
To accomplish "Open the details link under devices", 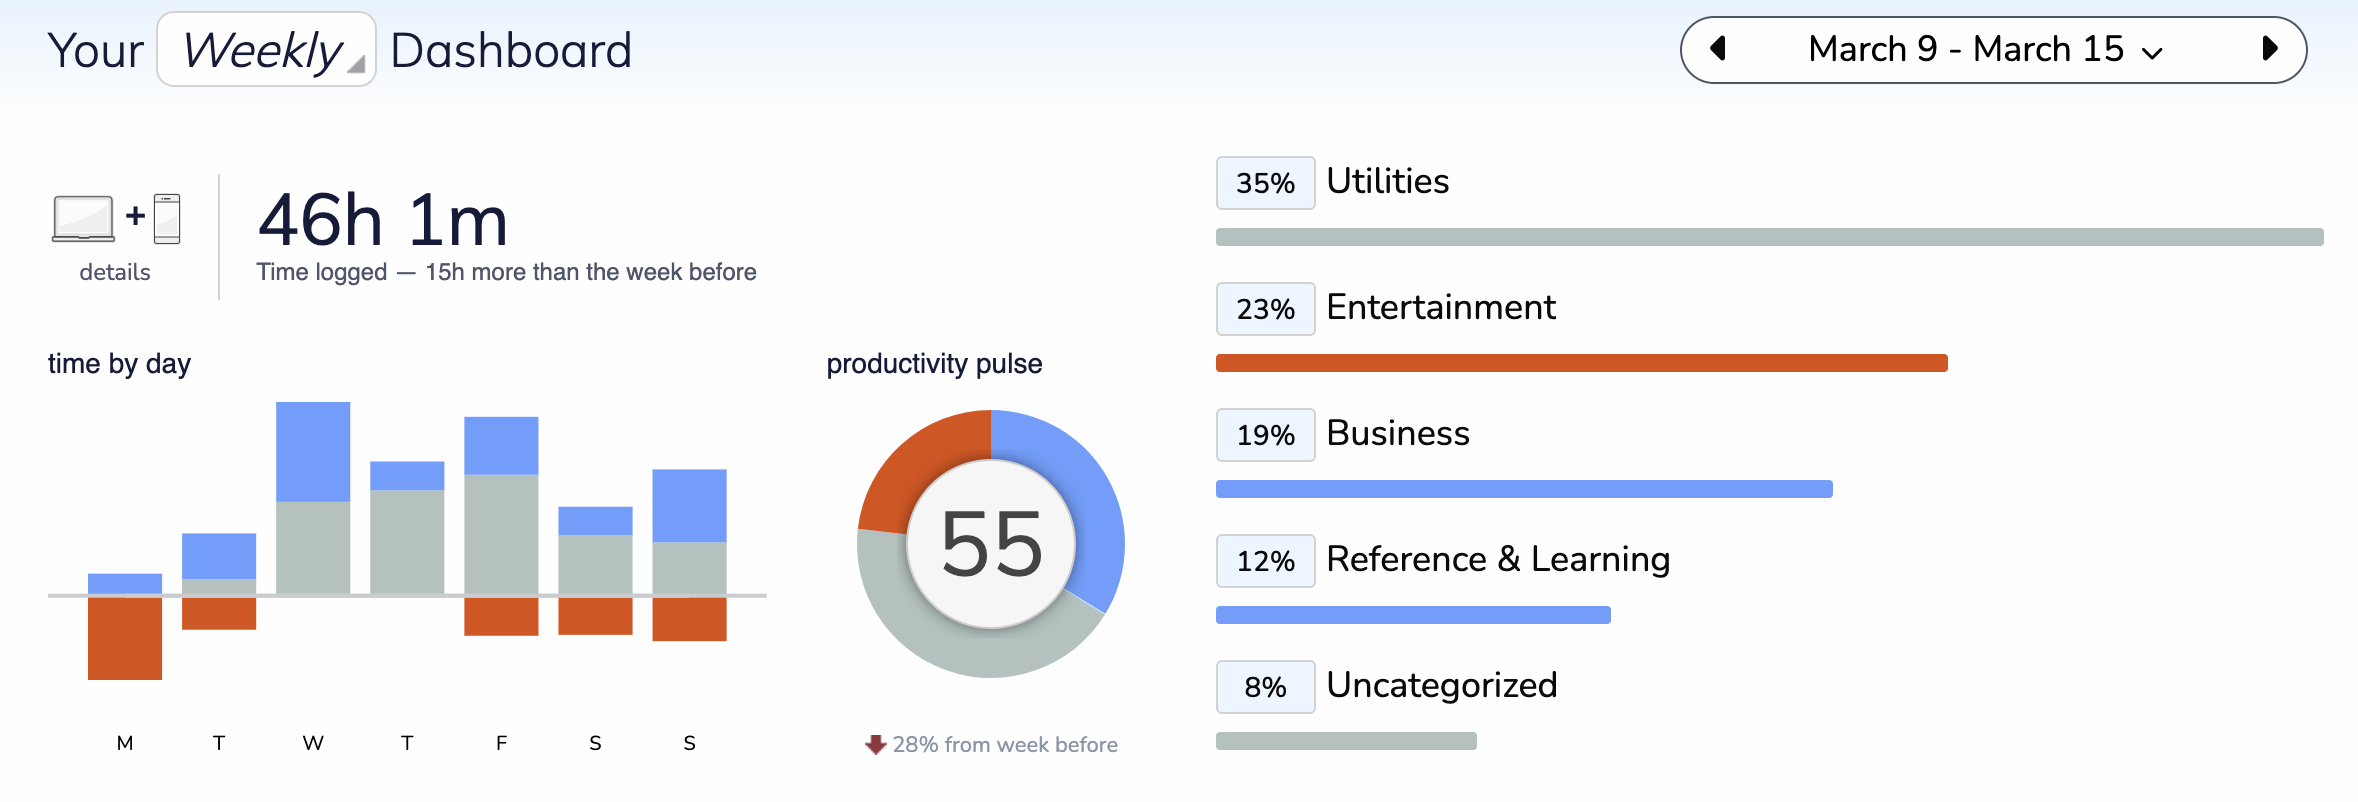I will [115, 272].
